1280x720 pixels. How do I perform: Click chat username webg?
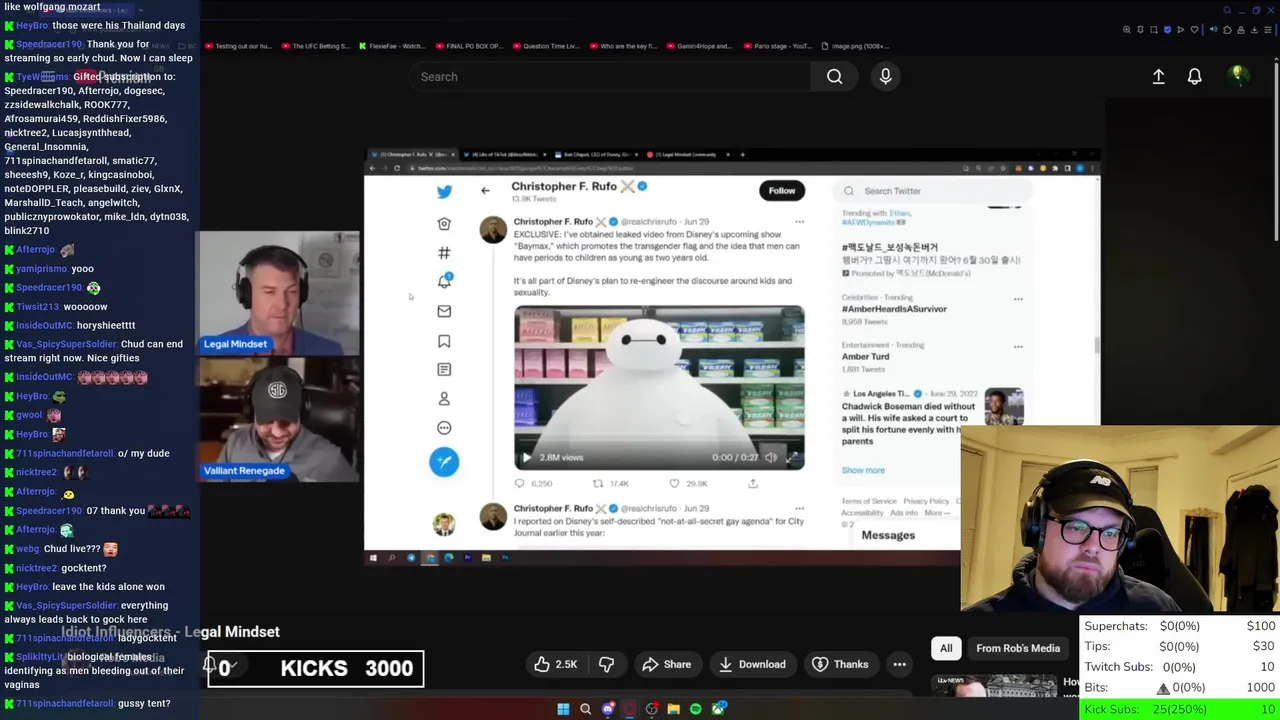(28, 548)
